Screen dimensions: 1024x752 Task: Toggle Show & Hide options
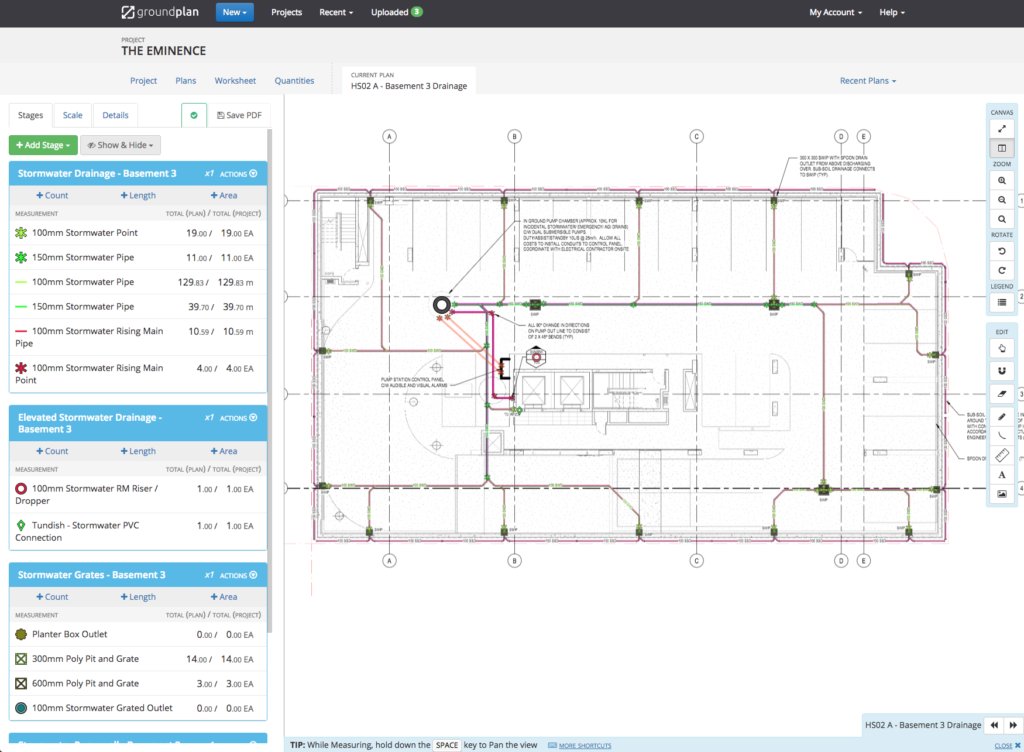[120, 145]
